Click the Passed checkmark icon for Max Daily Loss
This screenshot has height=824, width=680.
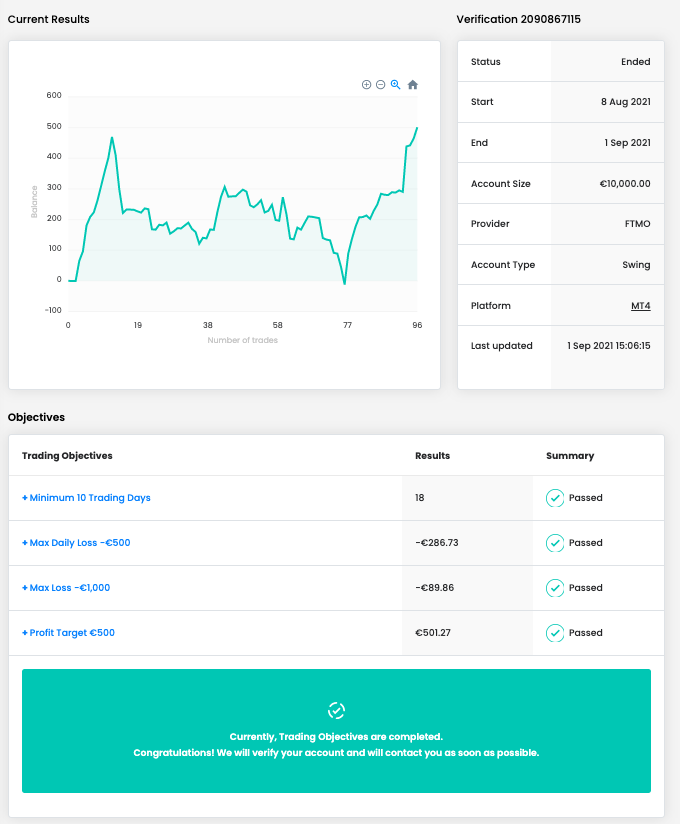click(554, 543)
